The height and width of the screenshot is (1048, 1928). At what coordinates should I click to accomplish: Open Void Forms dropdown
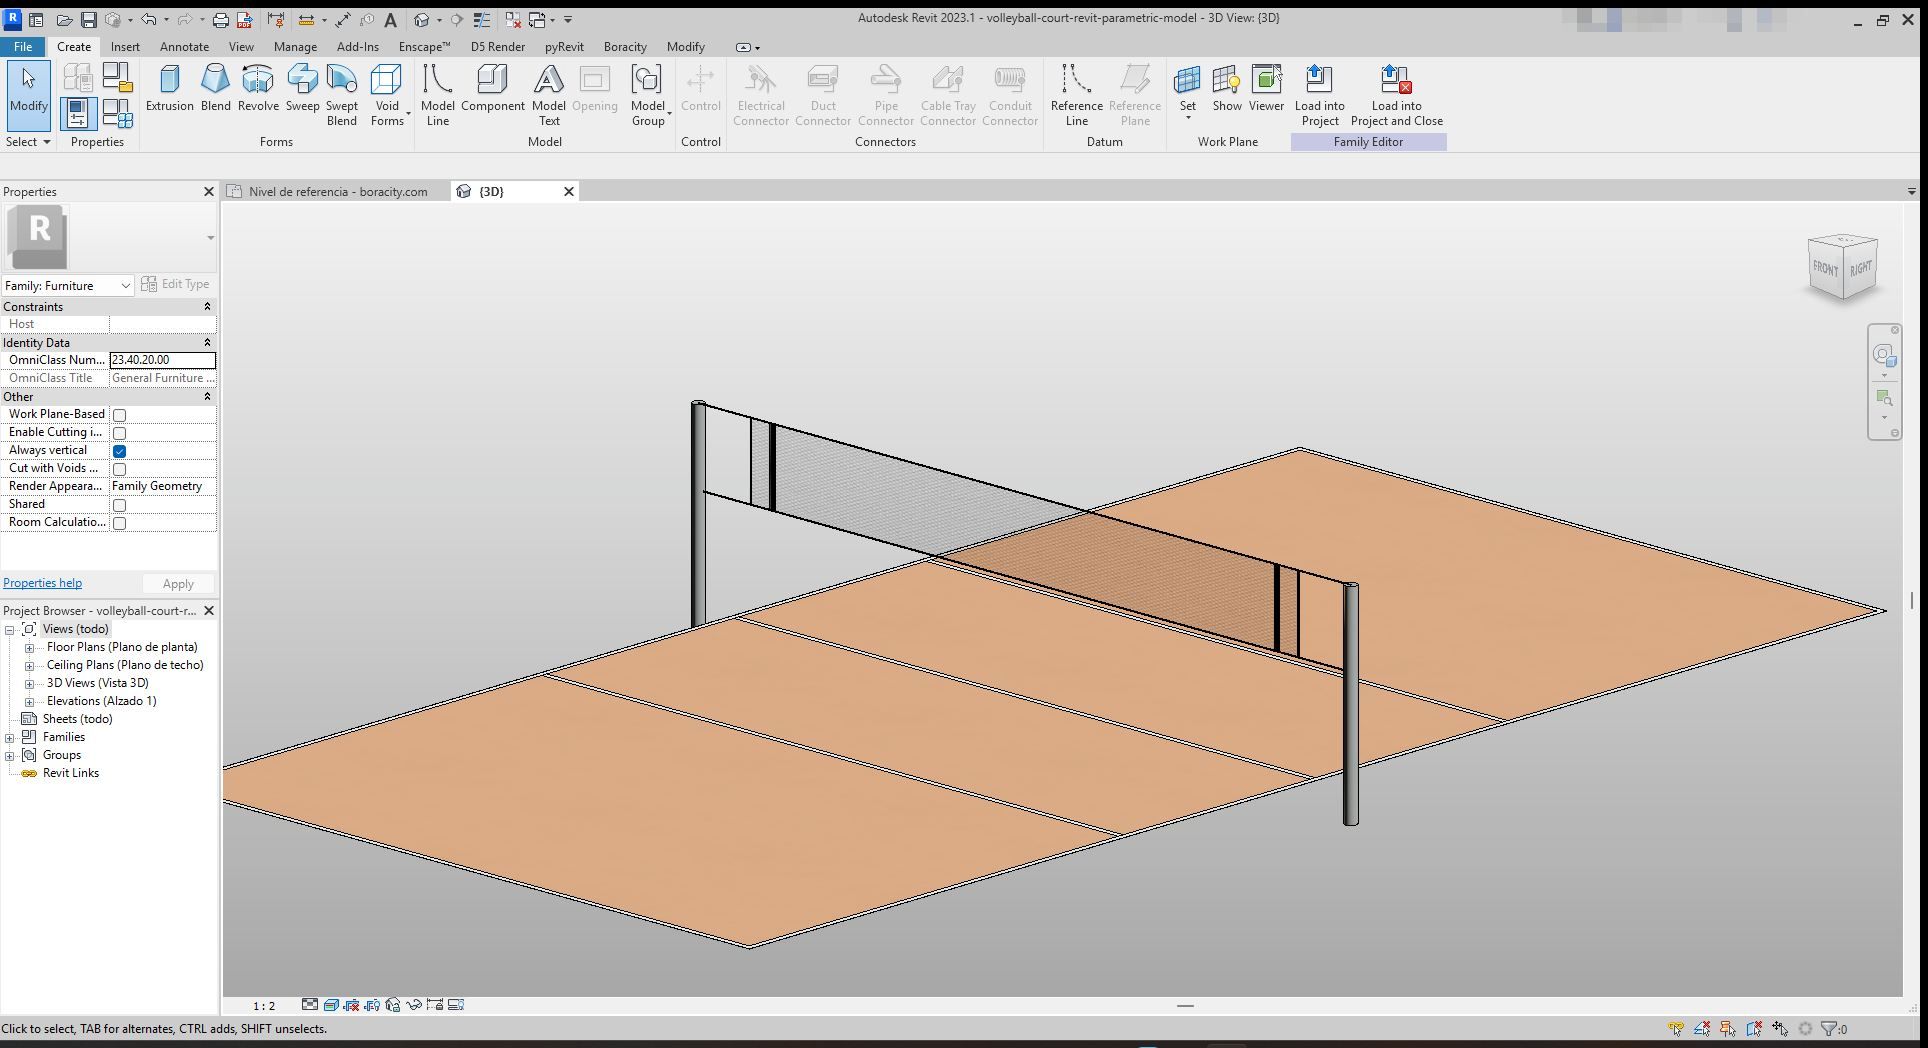tap(388, 96)
